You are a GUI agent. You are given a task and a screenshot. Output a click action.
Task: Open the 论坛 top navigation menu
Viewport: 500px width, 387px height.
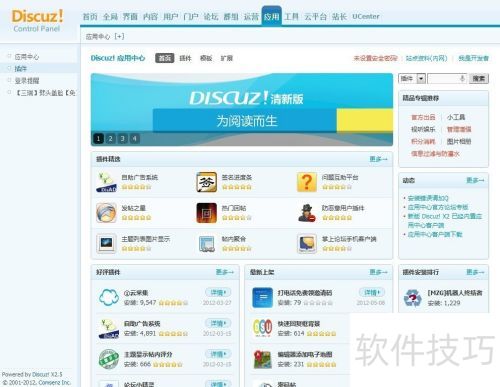tap(211, 16)
